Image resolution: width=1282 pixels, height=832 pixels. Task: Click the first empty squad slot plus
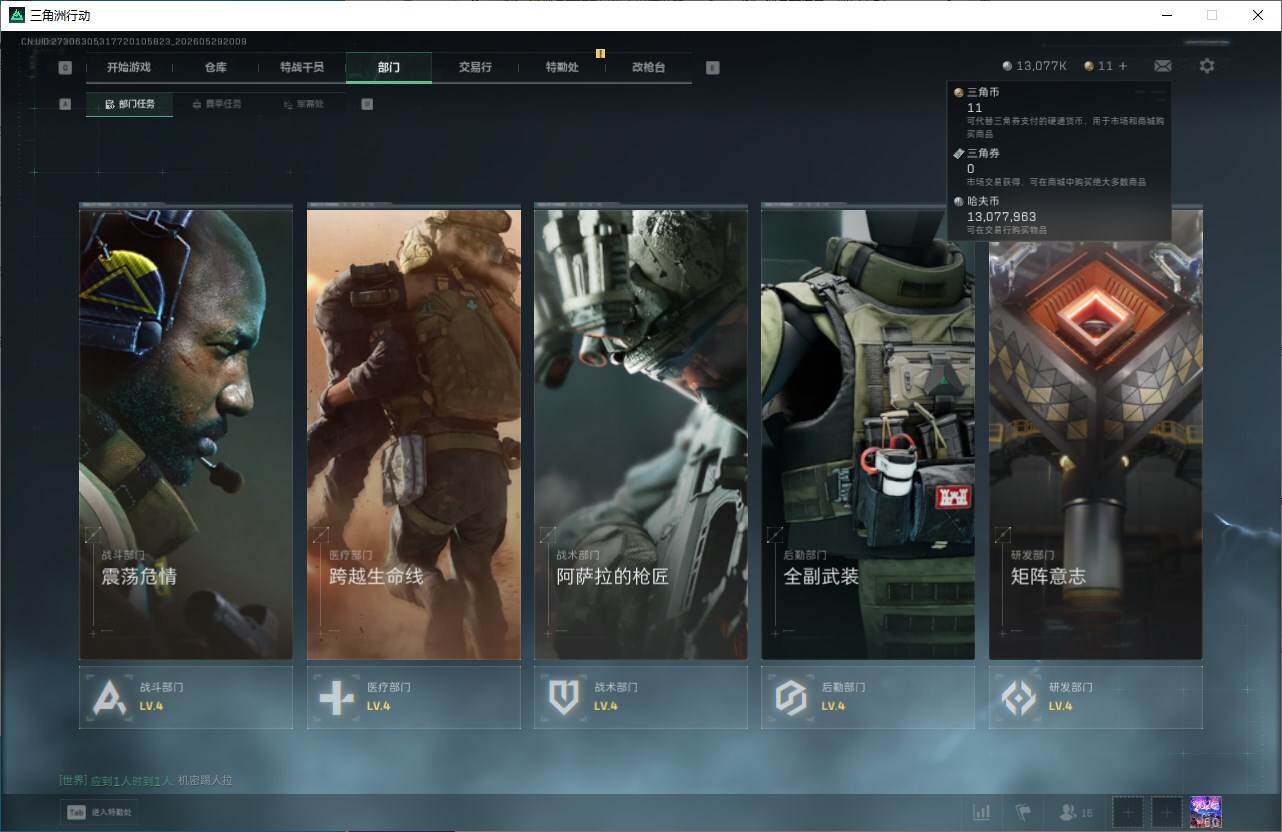point(1128,812)
